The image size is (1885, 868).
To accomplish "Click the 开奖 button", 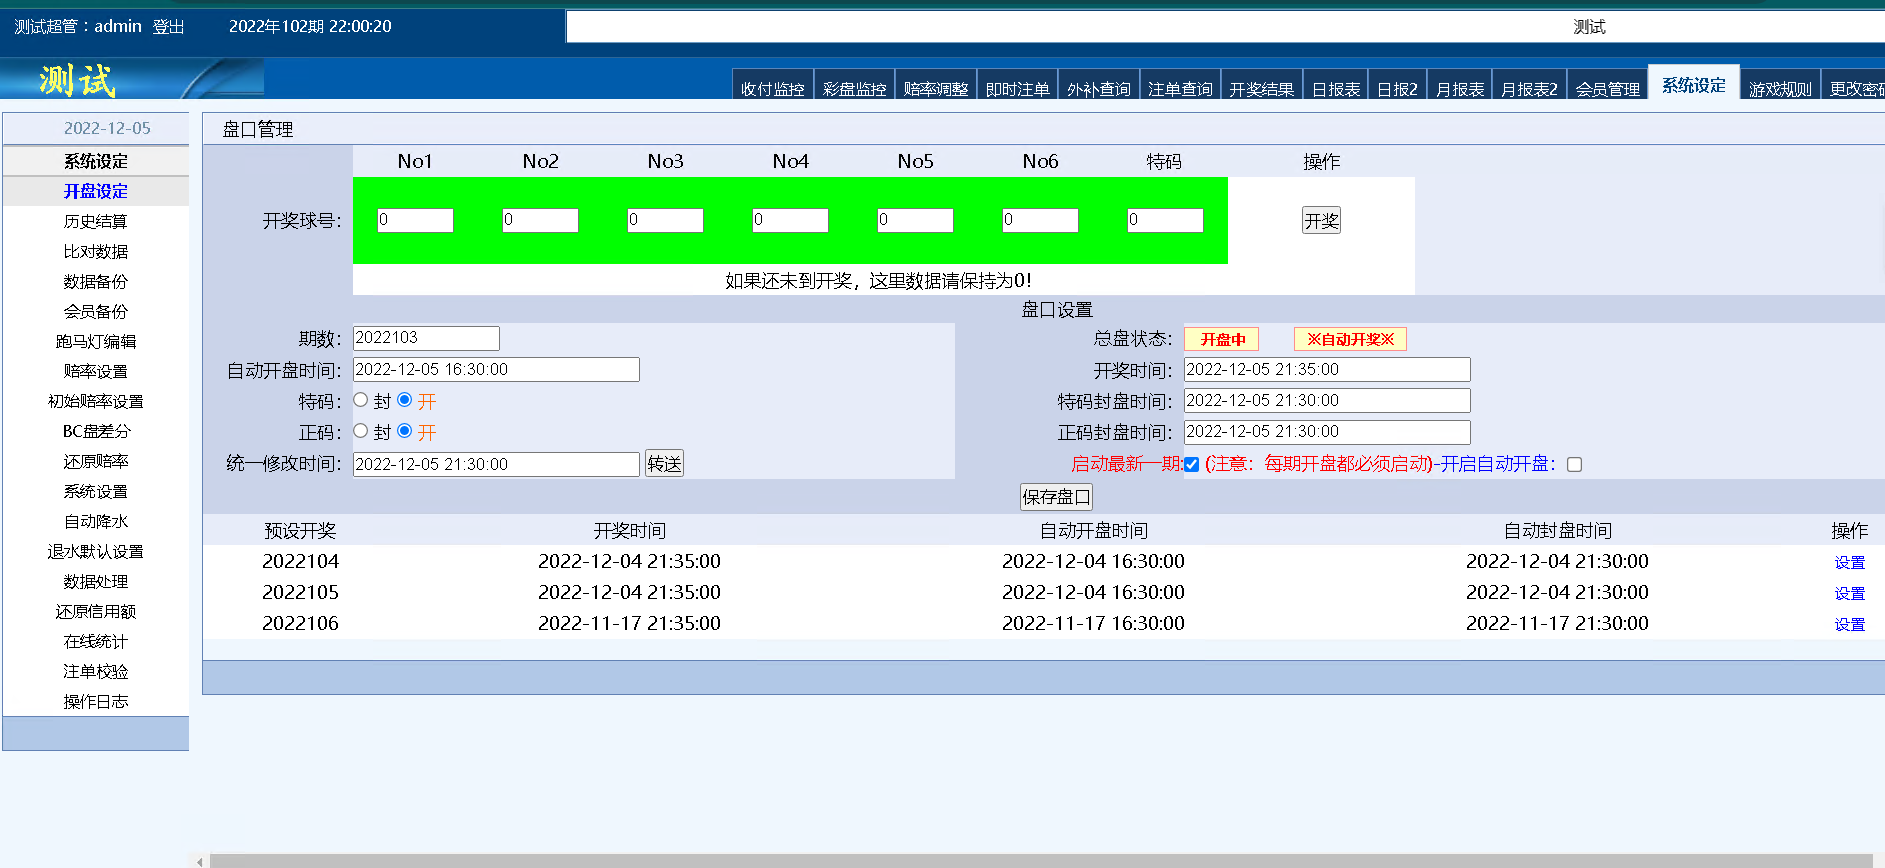I will click(x=1321, y=220).
